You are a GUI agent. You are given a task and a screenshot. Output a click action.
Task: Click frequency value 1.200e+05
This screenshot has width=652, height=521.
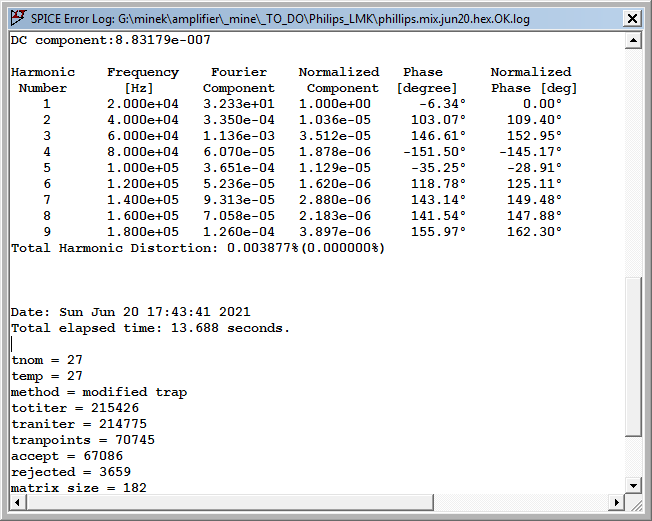(x=143, y=184)
